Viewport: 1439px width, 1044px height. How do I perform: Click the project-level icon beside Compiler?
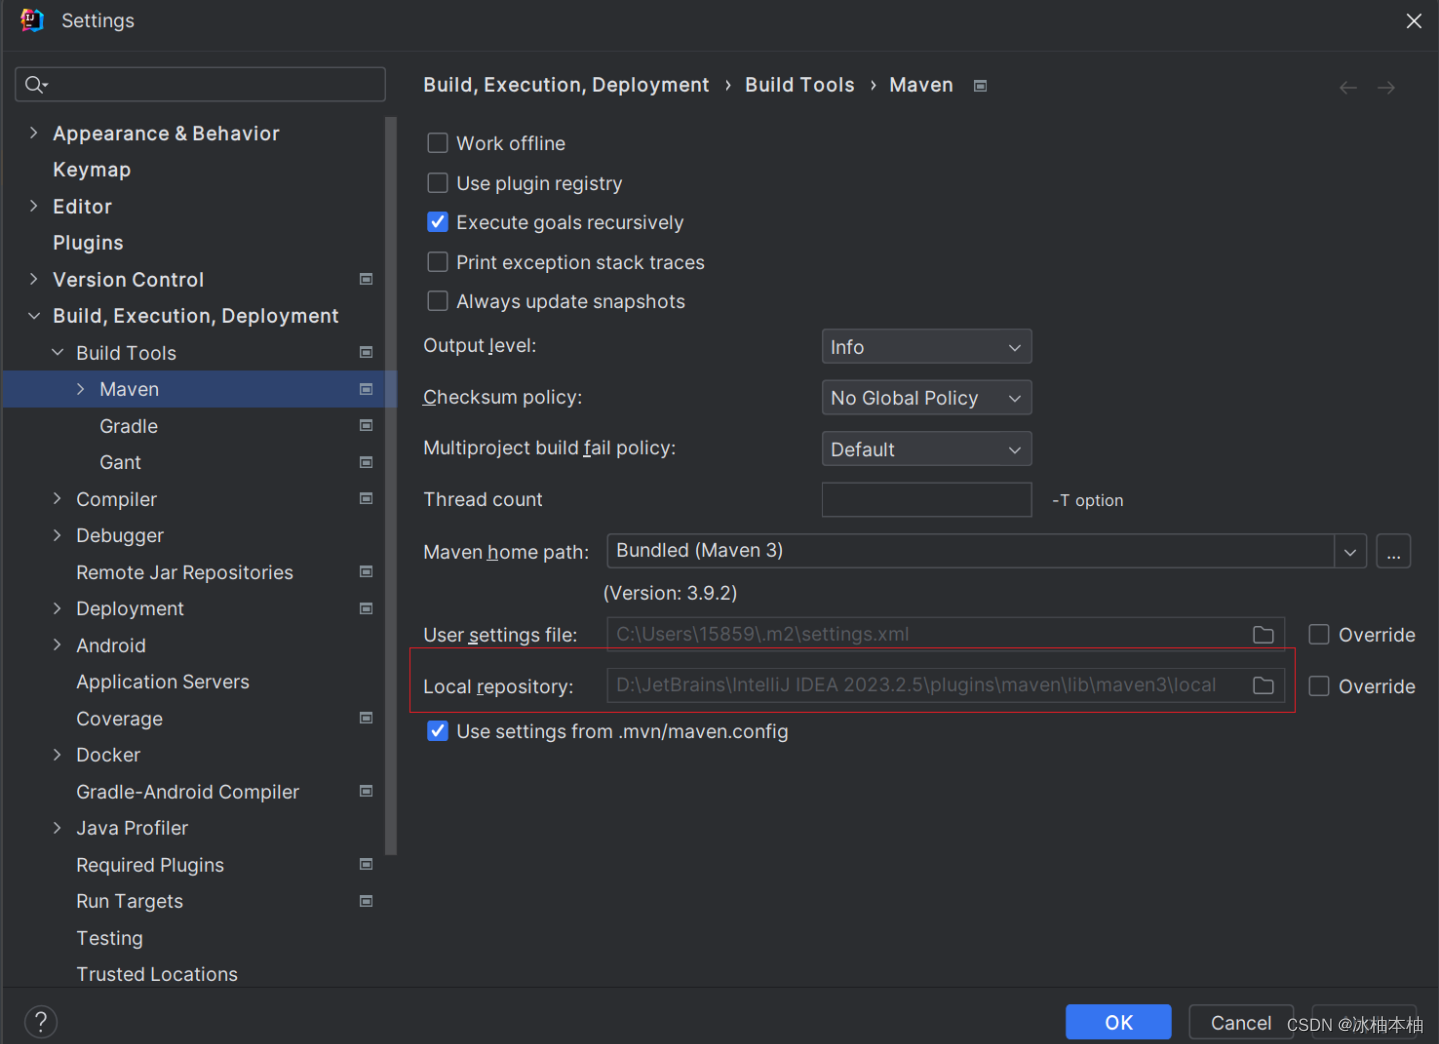(x=366, y=498)
